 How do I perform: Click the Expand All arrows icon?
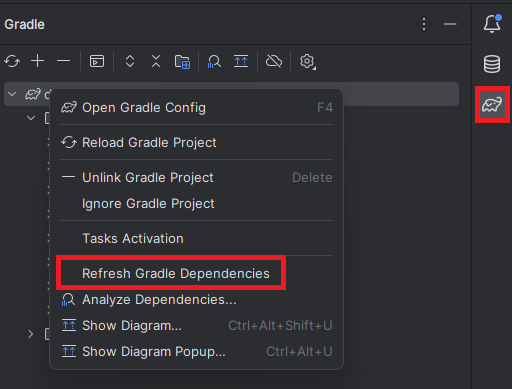130,61
